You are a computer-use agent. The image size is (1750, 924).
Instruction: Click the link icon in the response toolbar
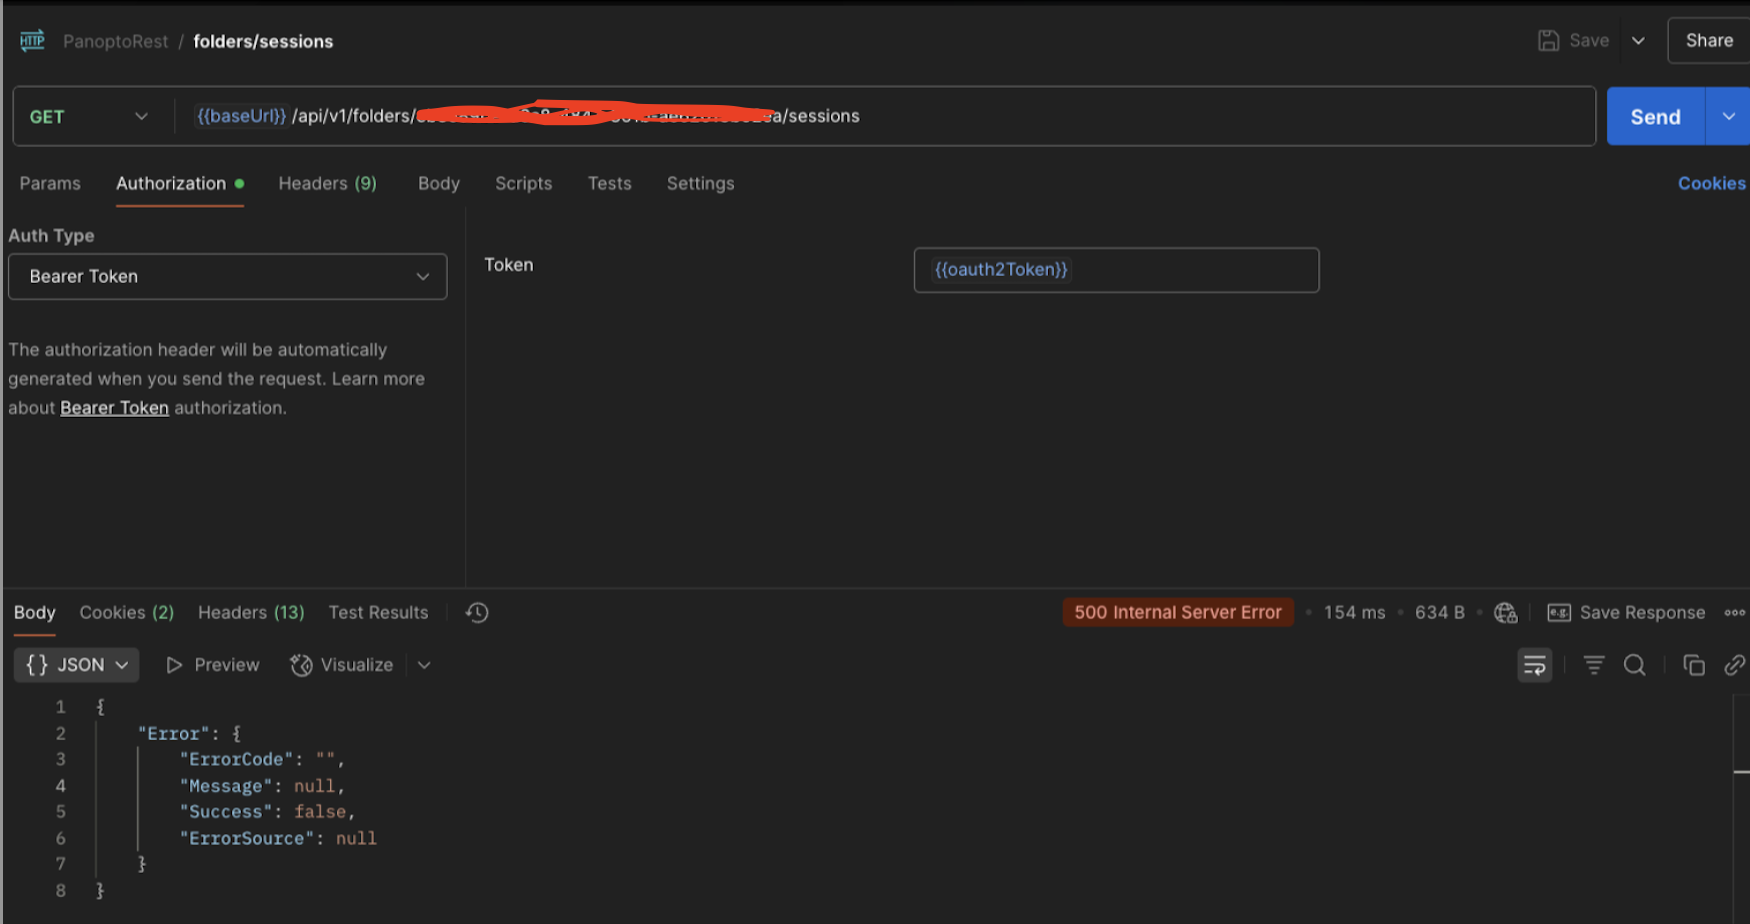click(1735, 665)
